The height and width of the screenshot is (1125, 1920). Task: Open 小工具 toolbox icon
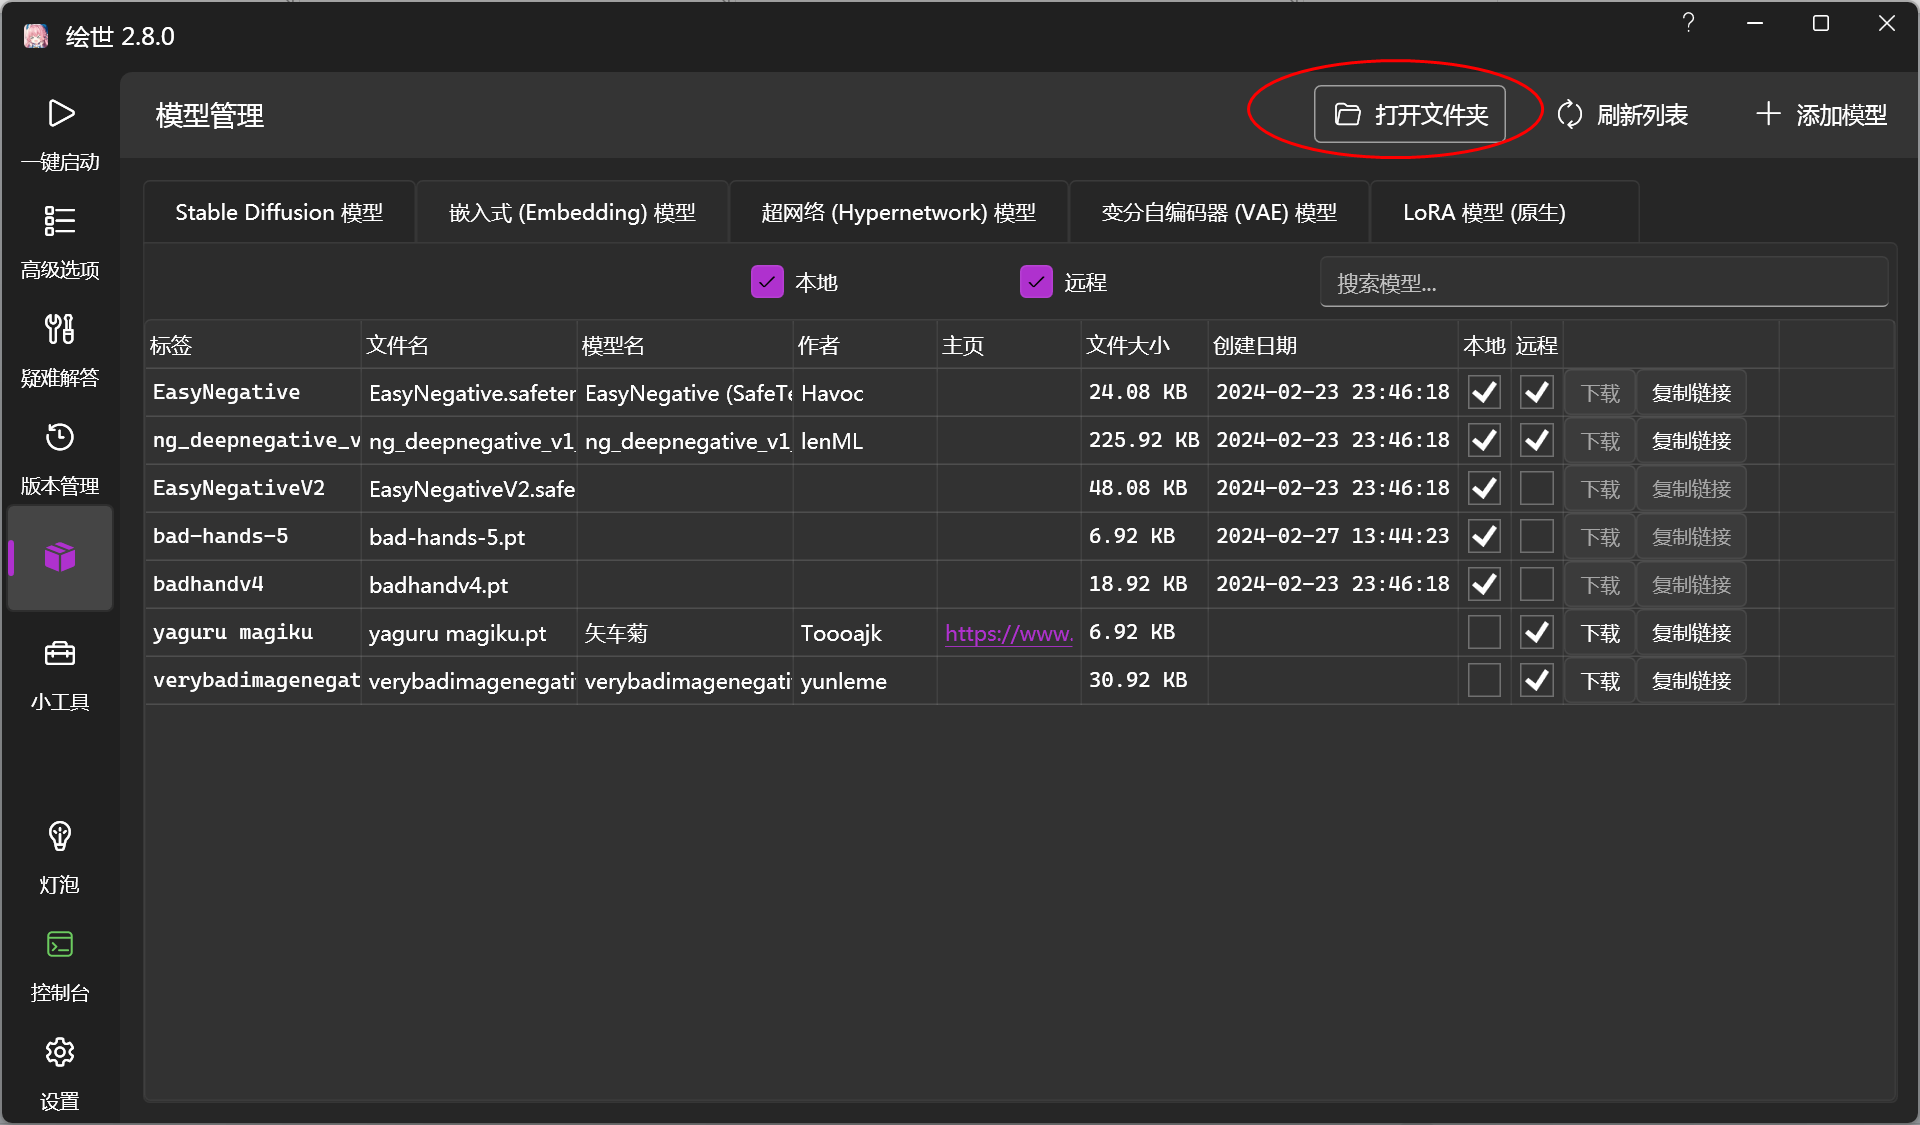[60, 654]
